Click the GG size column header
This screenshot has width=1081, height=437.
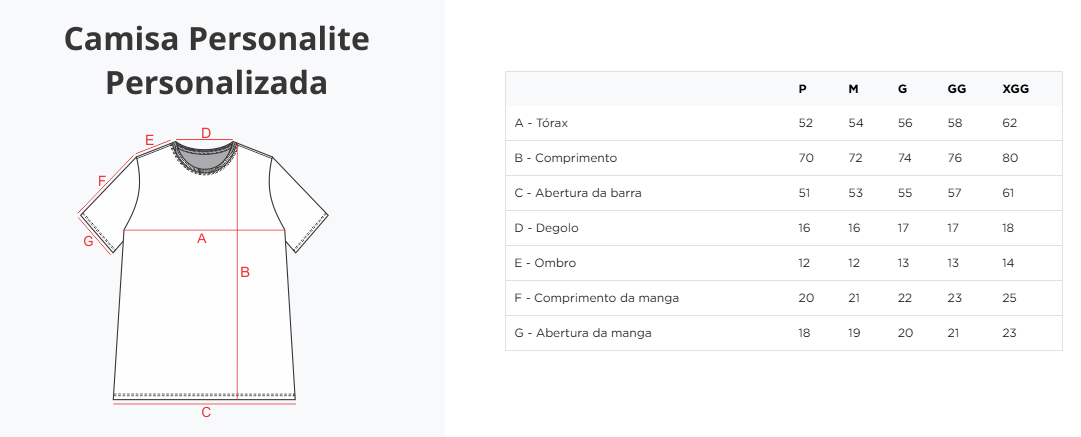pos(957,89)
